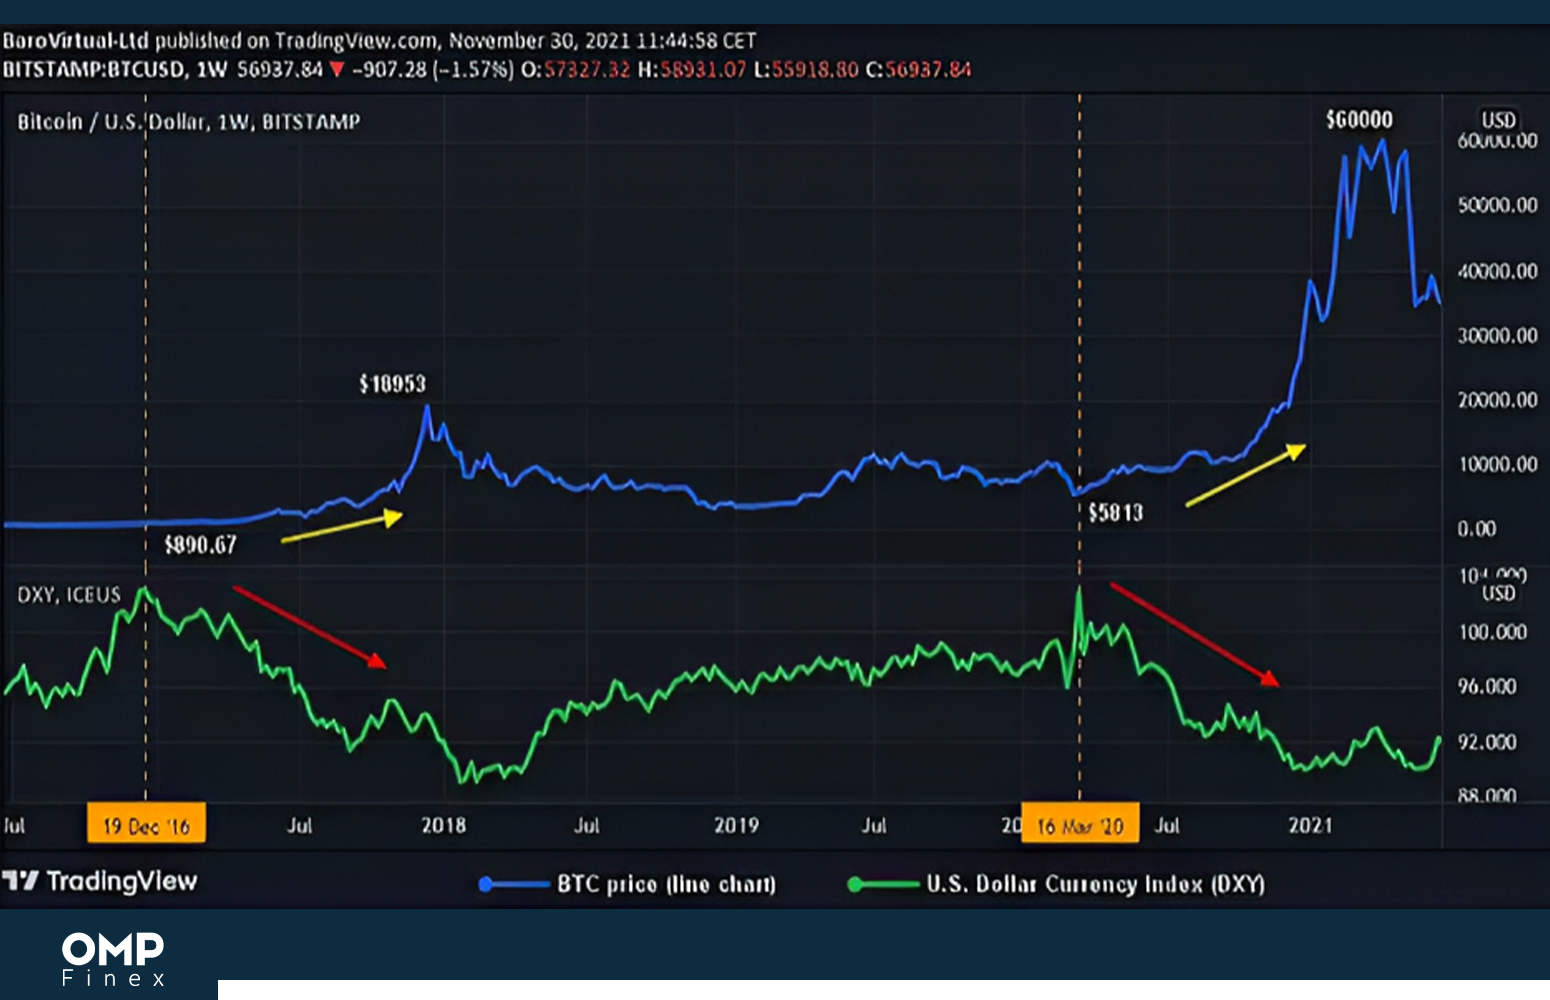
Task: Select the 16 Mar '20 date marker
Action: 1080,826
